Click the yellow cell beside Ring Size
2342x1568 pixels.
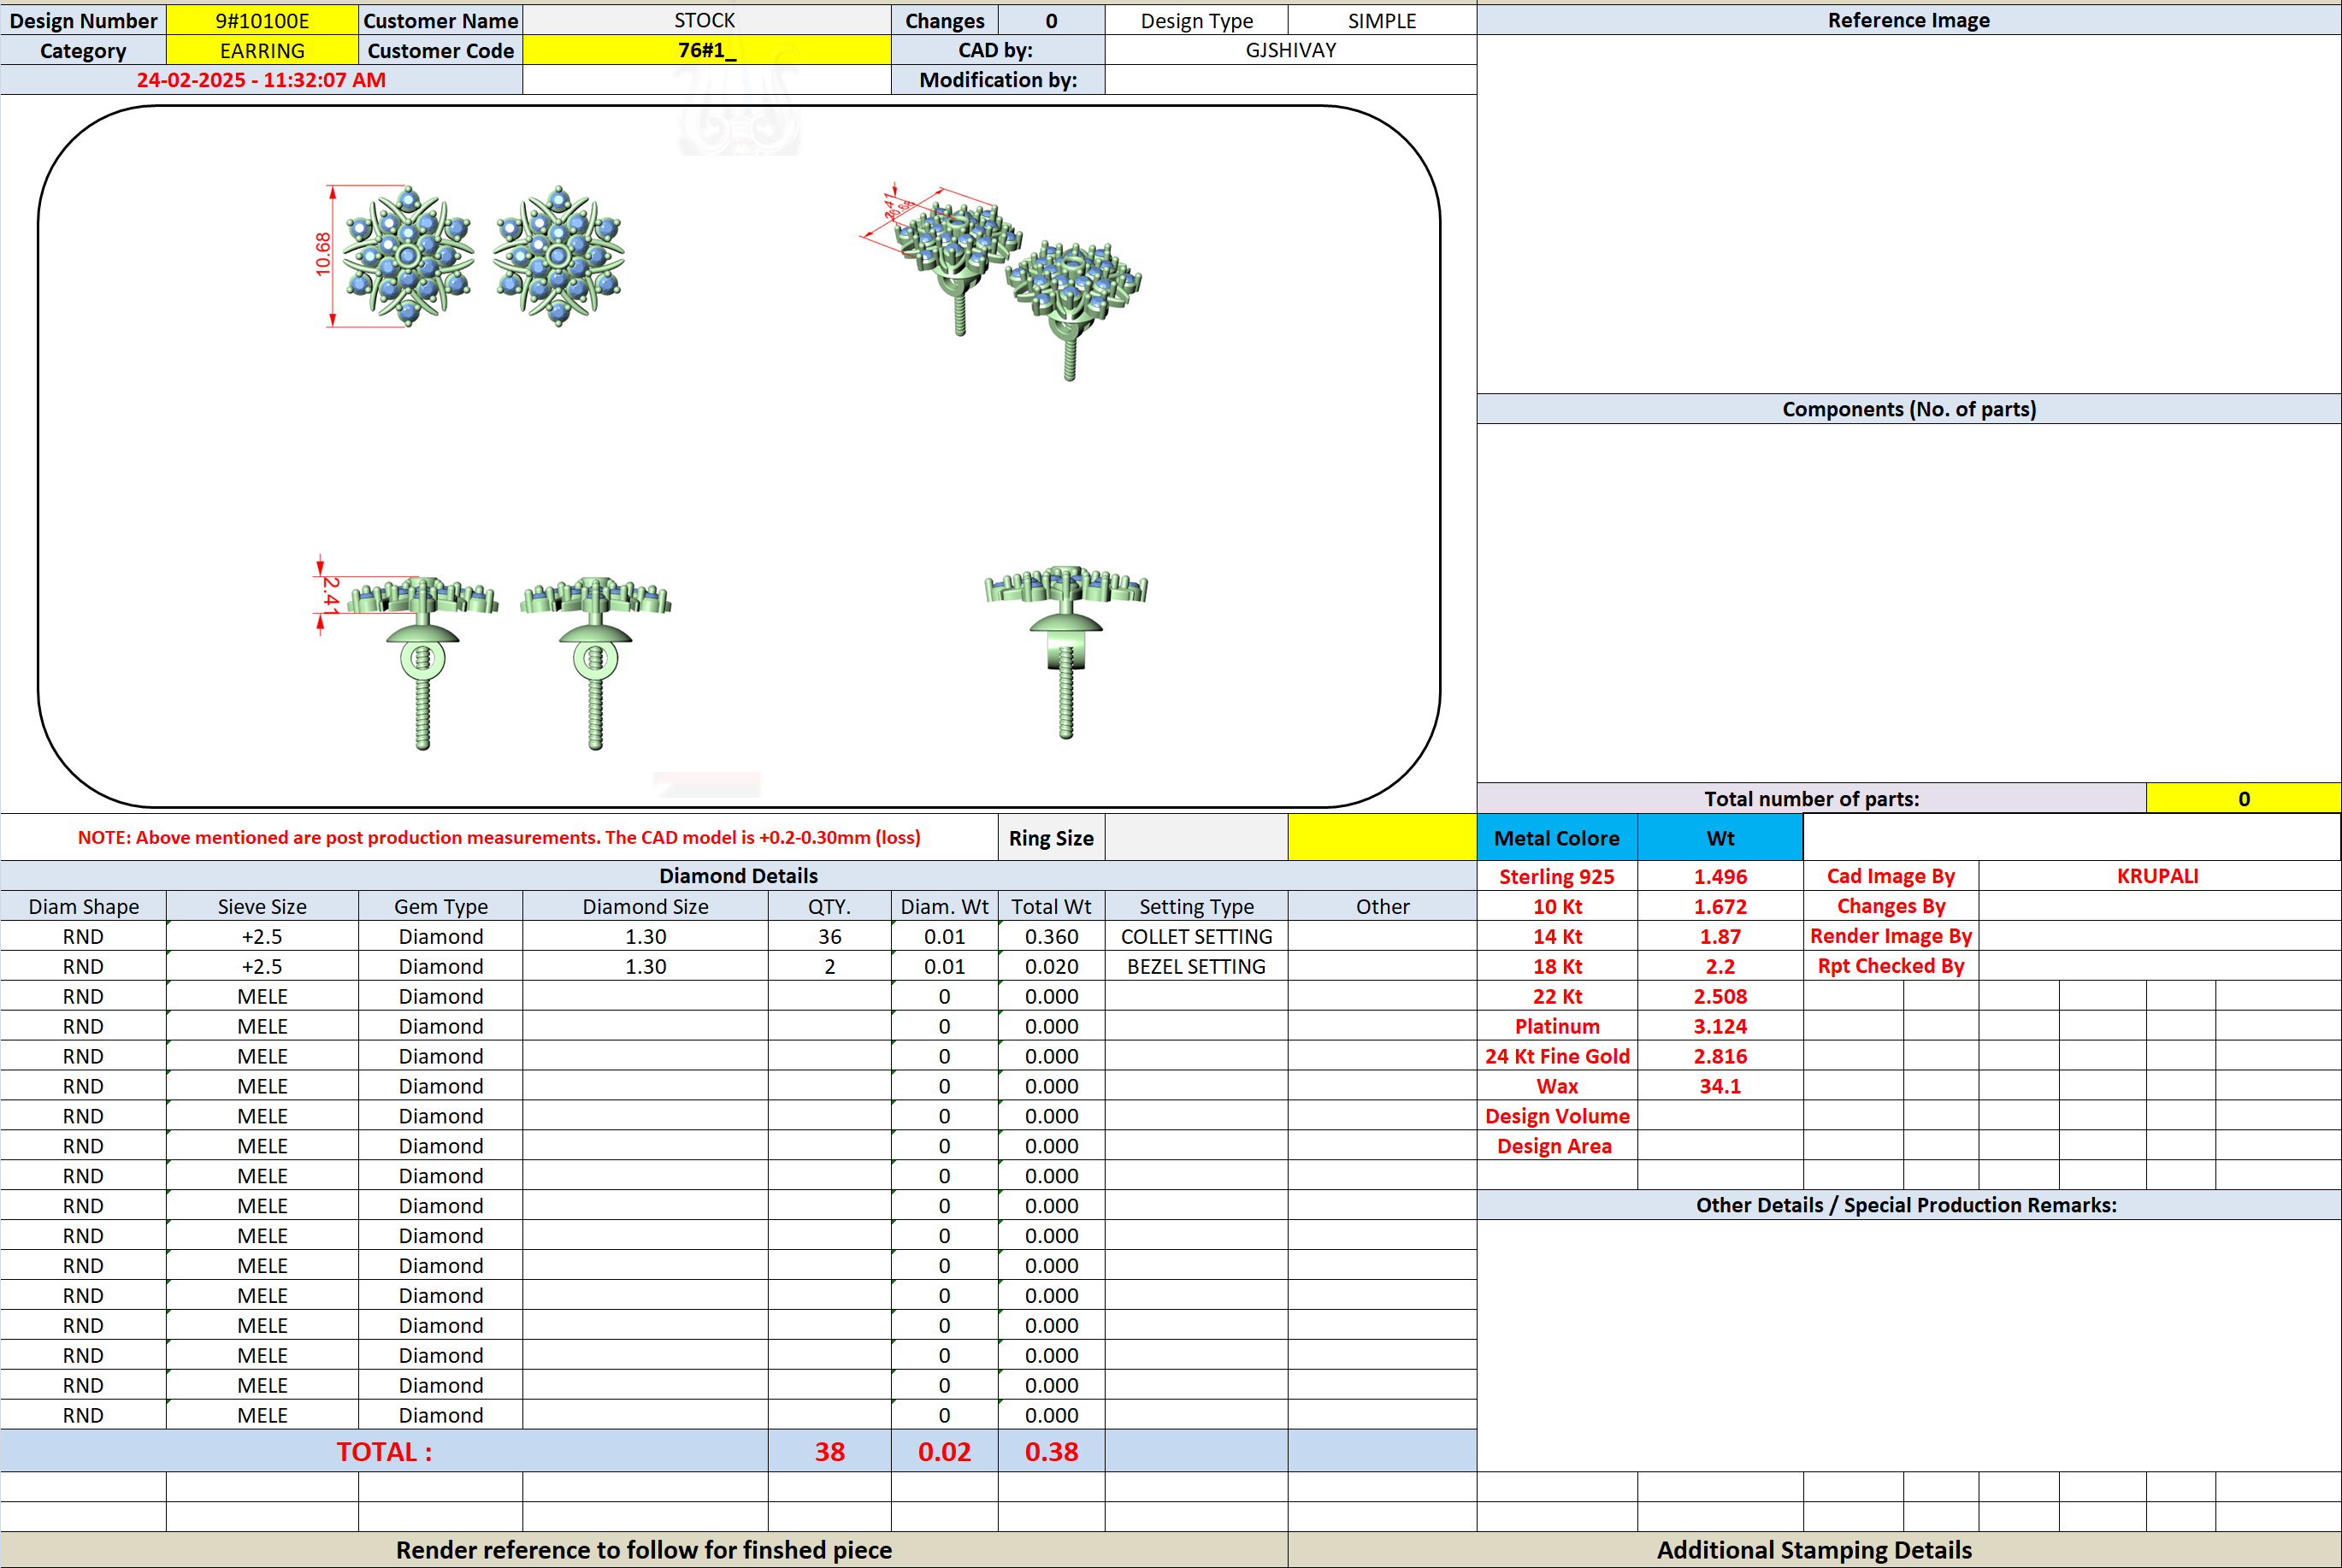(x=1382, y=837)
